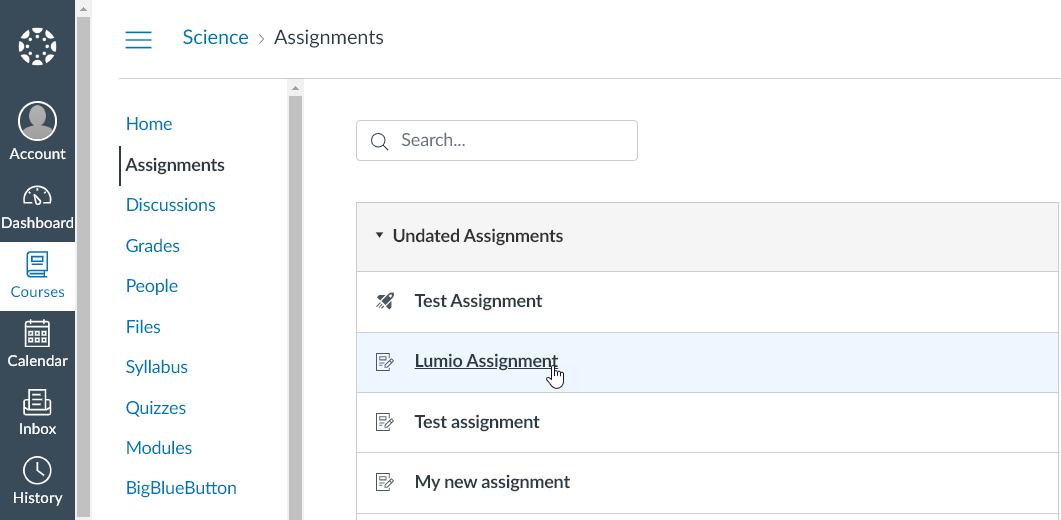This screenshot has width=1061, height=520.
Task: Click the Lumio Assignment edit icon
Action: click(x=385, y=362)
